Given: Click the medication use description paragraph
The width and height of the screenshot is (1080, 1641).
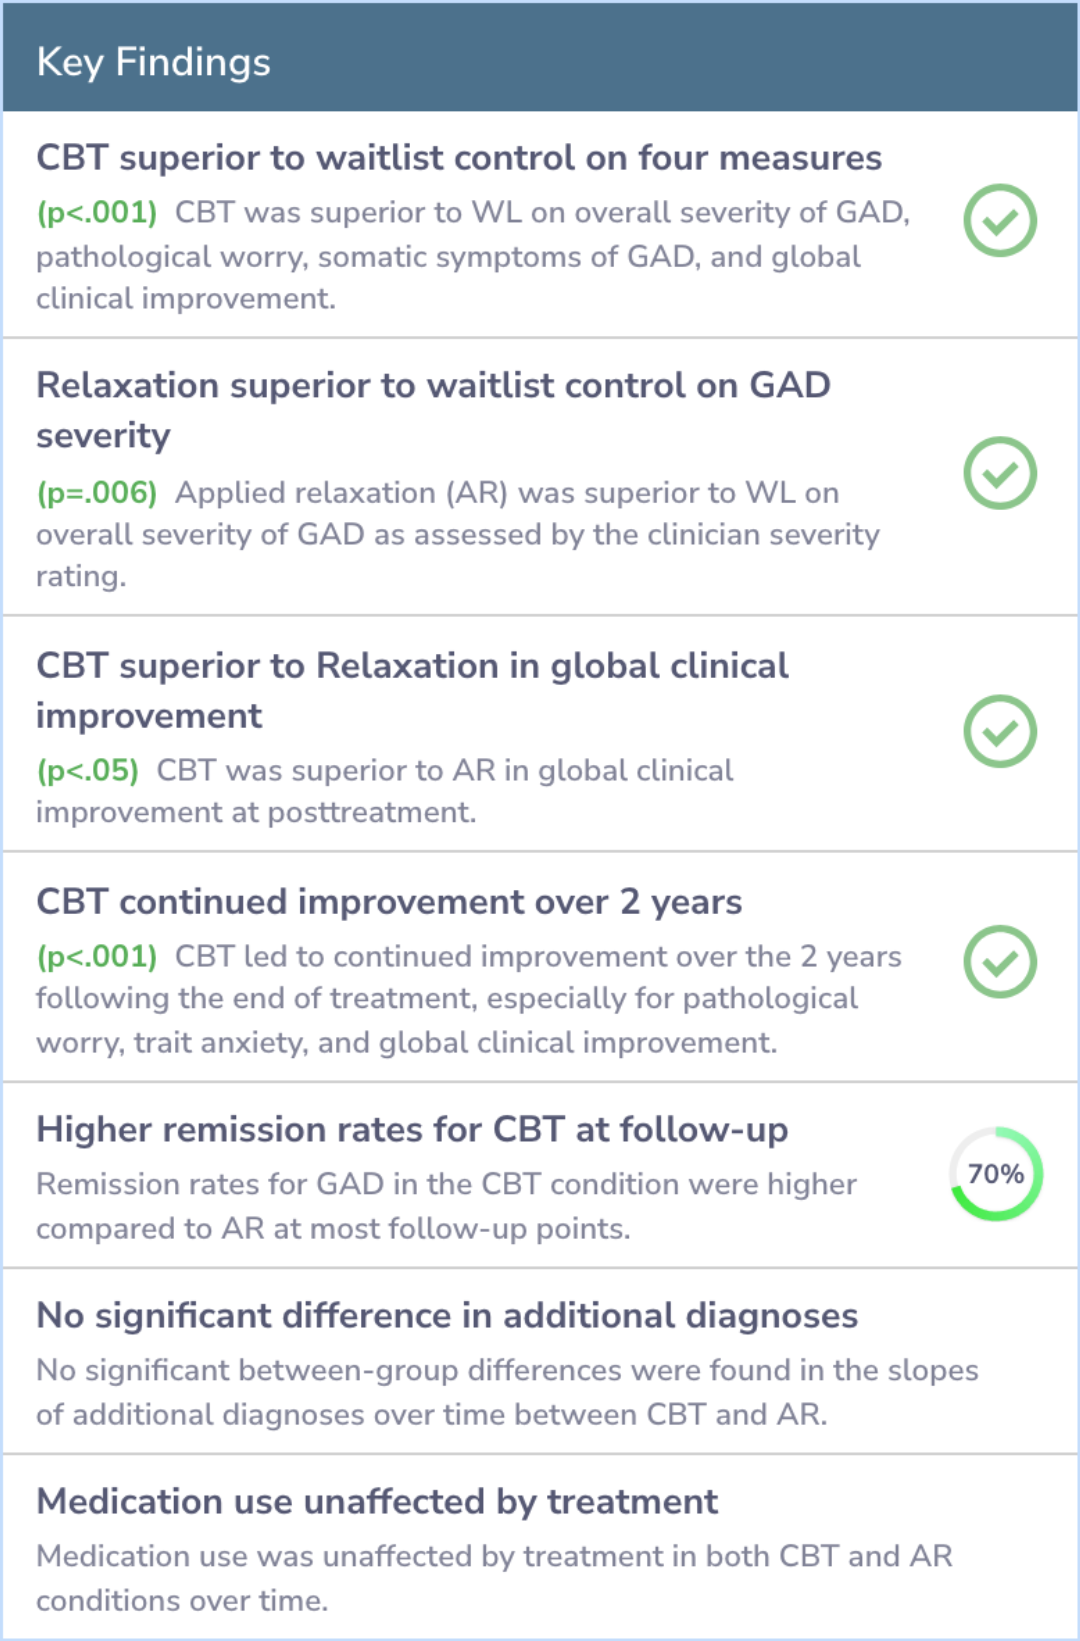Looking at the screenshot, I should (x=494, y=1578).
